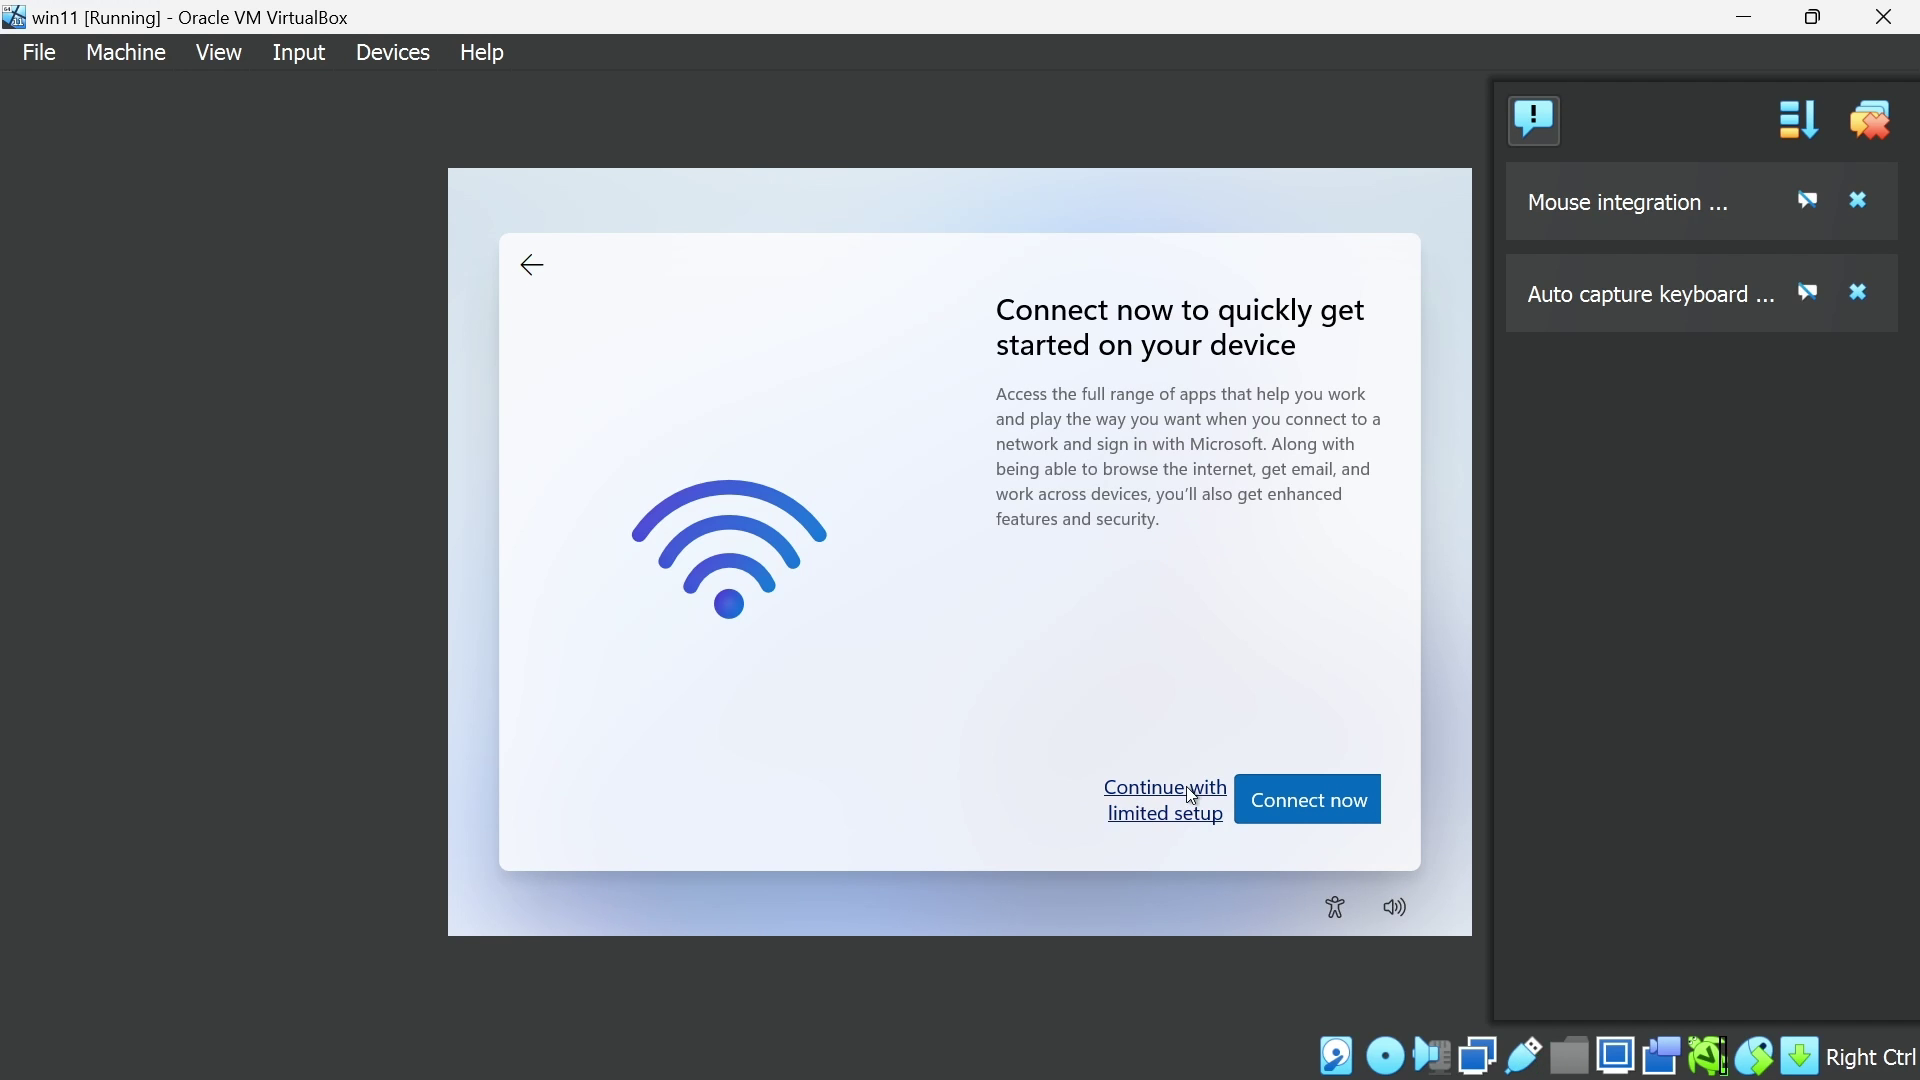
Task: Open the USB devices status icon
Action: point(1524,1056)
